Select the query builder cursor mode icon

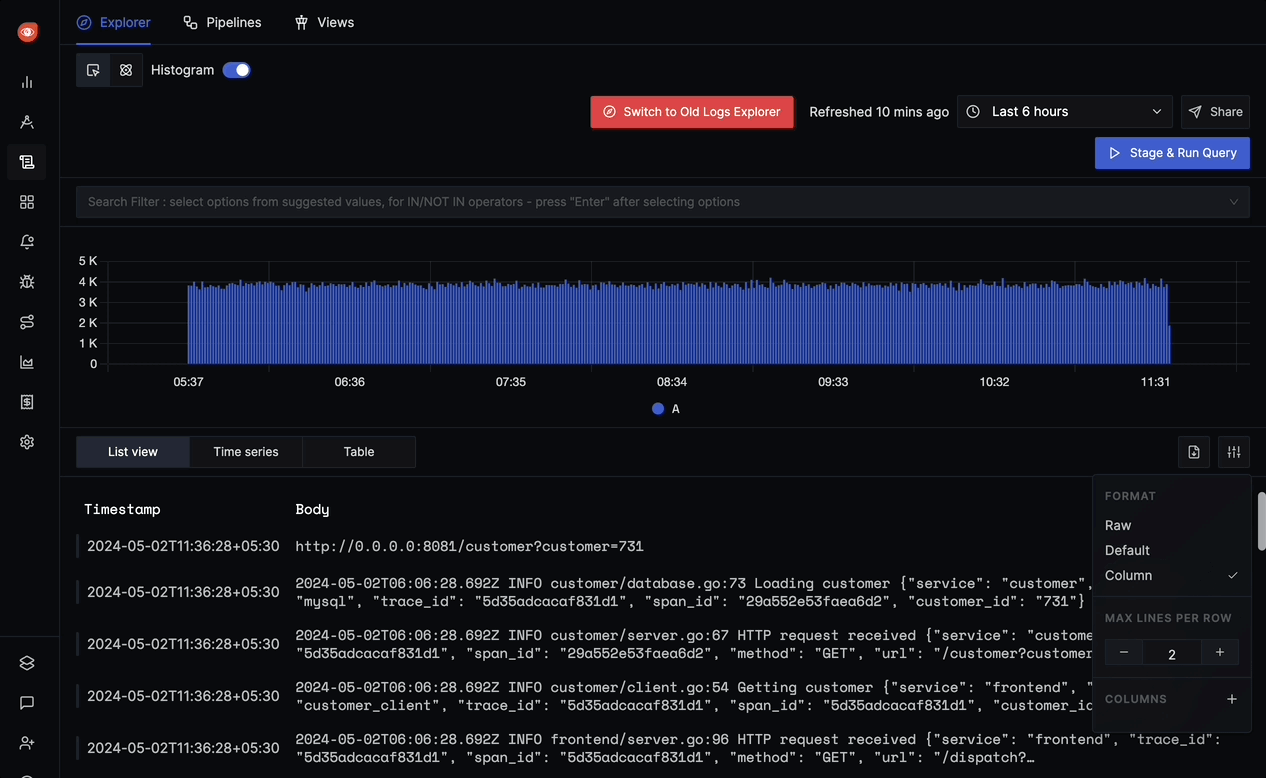coord(93,70)
